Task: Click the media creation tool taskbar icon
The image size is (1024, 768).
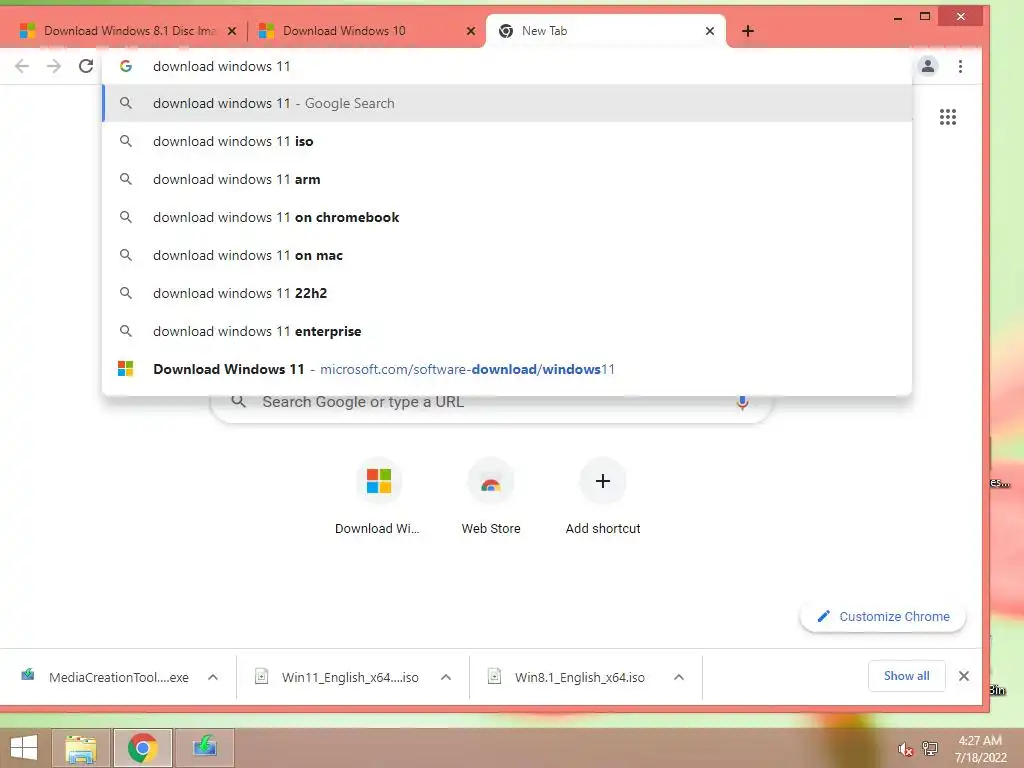Action: [x=205, y=748]
